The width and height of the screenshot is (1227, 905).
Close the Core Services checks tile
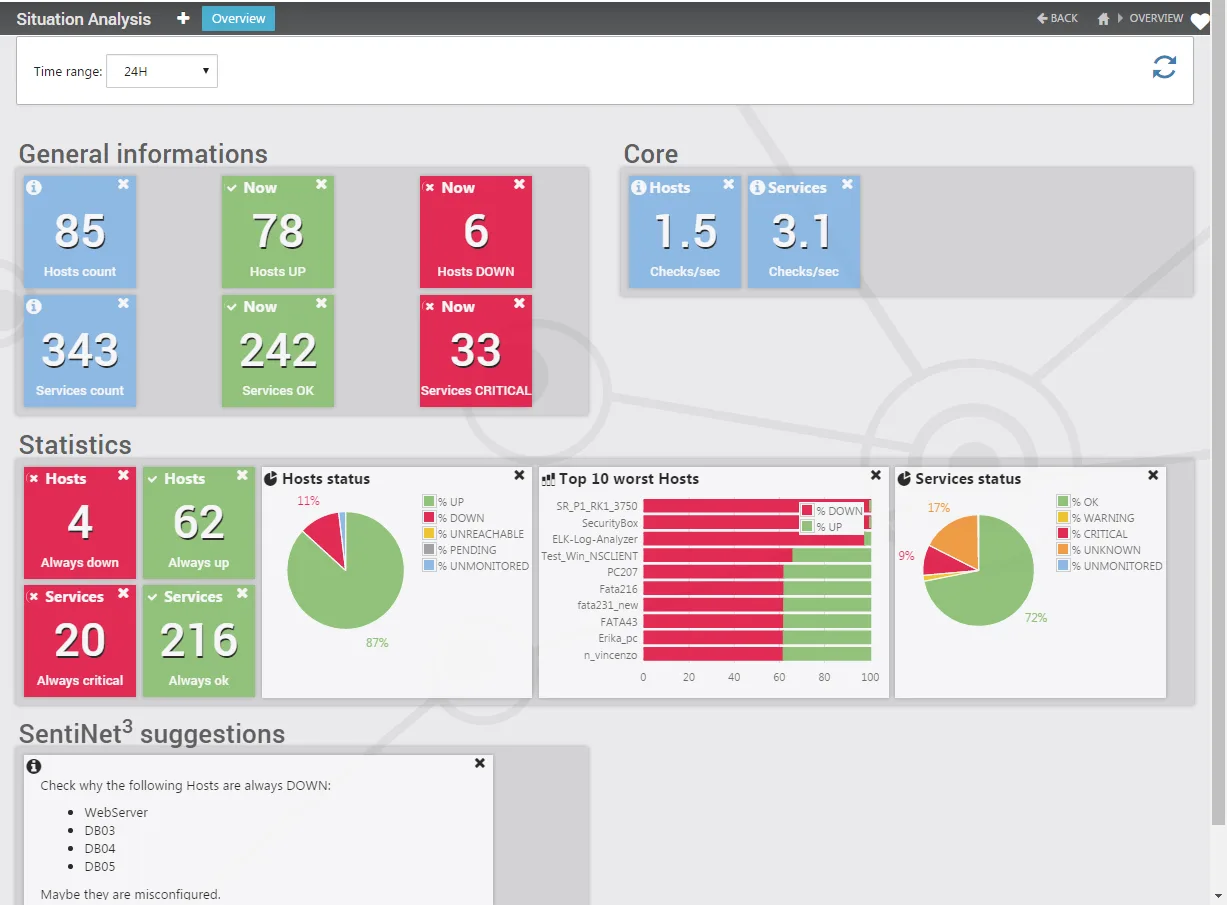click(x=847, y=184)
